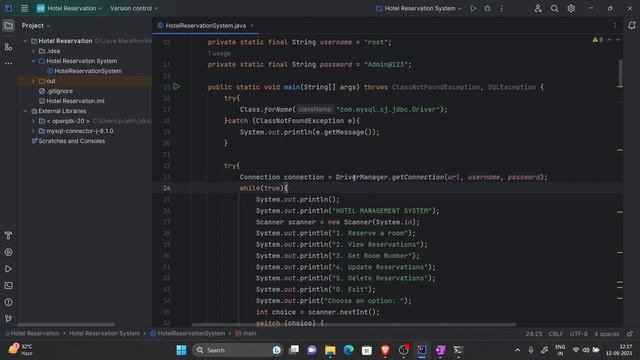Click project panel horizontal scrollbar

pyautogui.click(x=66, y=324)
